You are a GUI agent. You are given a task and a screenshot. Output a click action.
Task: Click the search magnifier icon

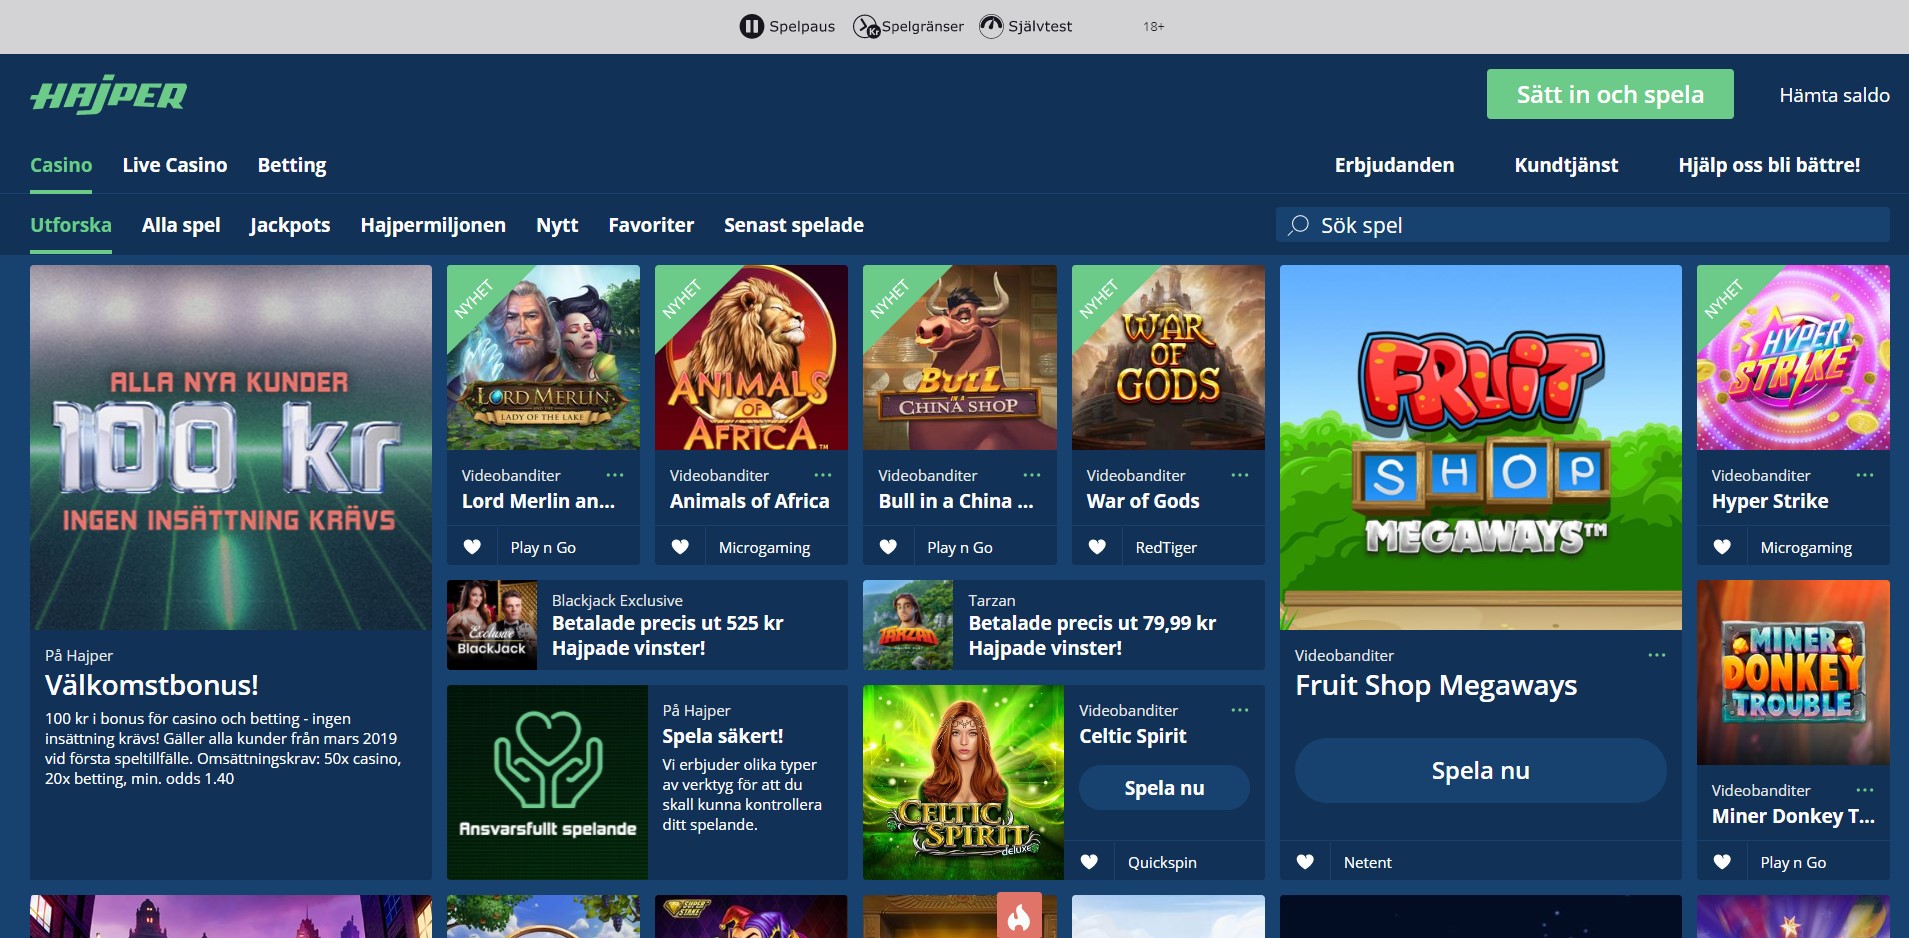pos(1299,225)
